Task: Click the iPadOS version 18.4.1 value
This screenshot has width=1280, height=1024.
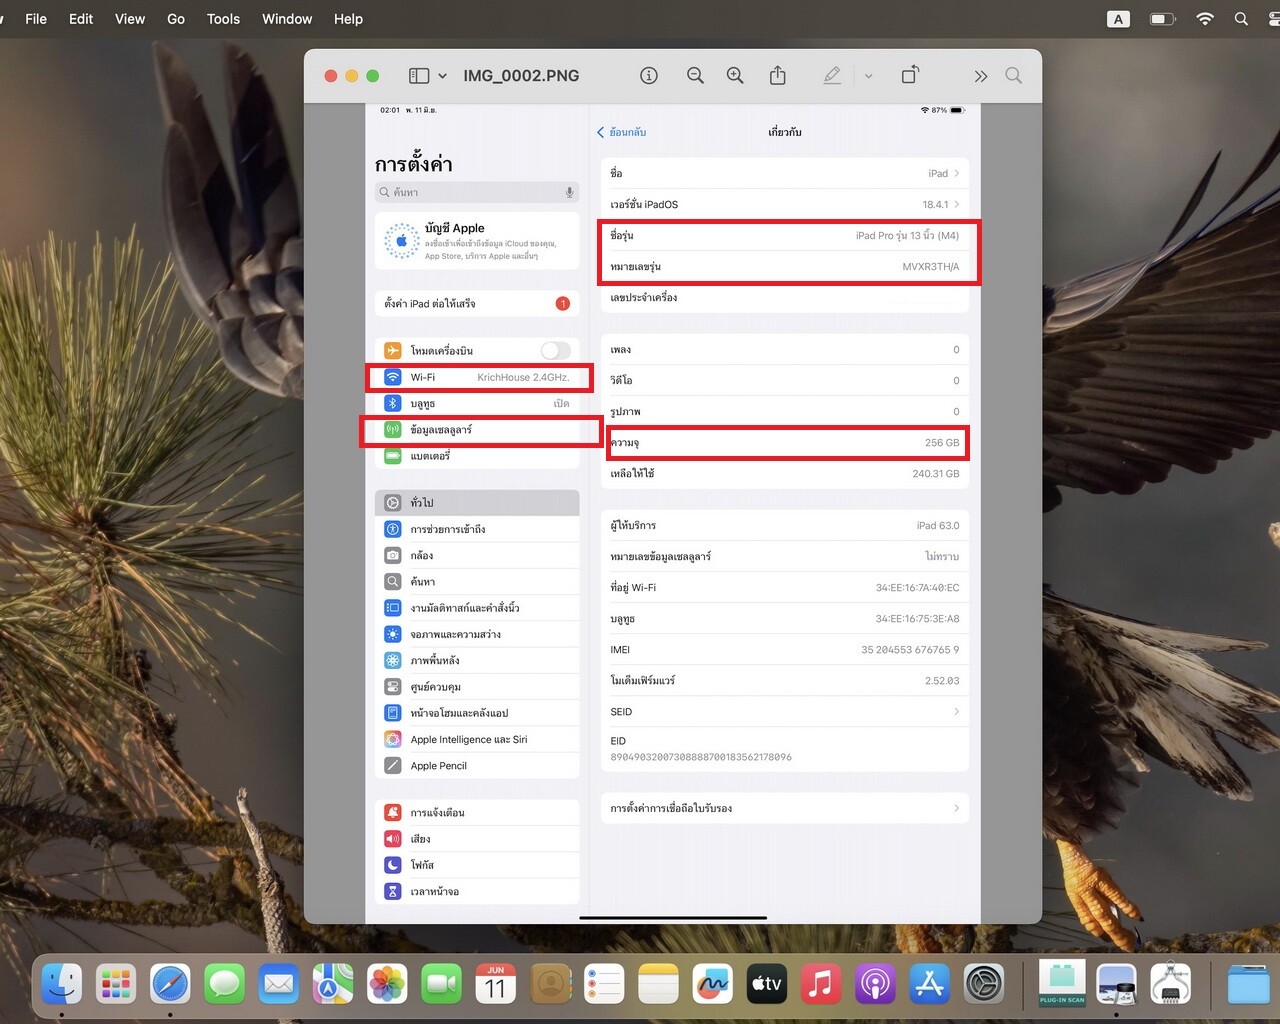Action: coord(935,205)
